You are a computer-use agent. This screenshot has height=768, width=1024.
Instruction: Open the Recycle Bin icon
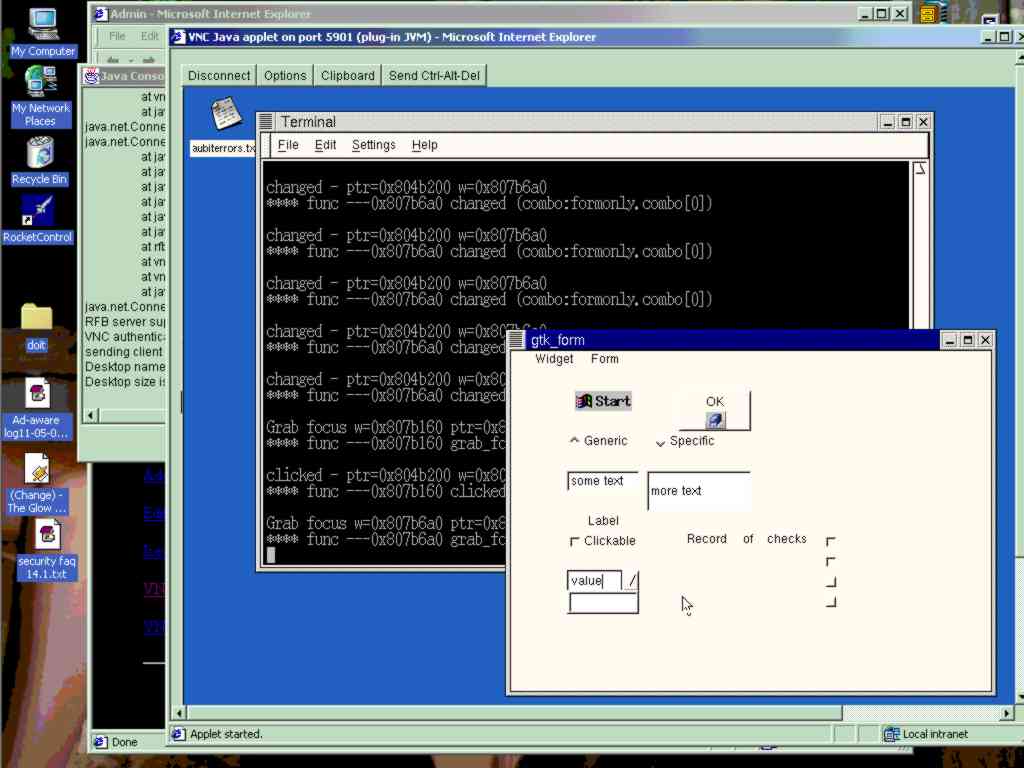pos(40,154)
